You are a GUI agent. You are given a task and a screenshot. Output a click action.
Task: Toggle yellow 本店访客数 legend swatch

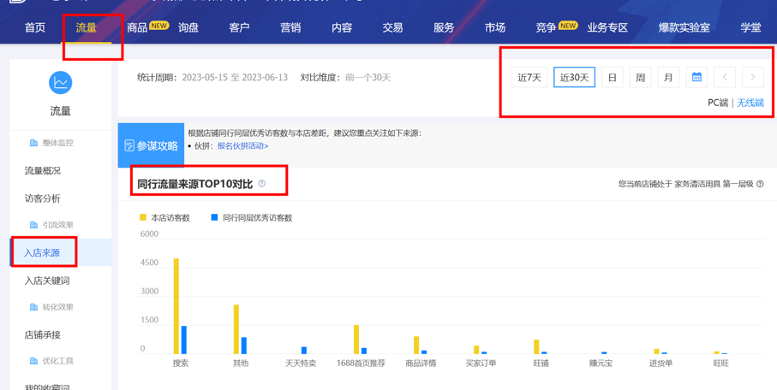pos(143,218)
